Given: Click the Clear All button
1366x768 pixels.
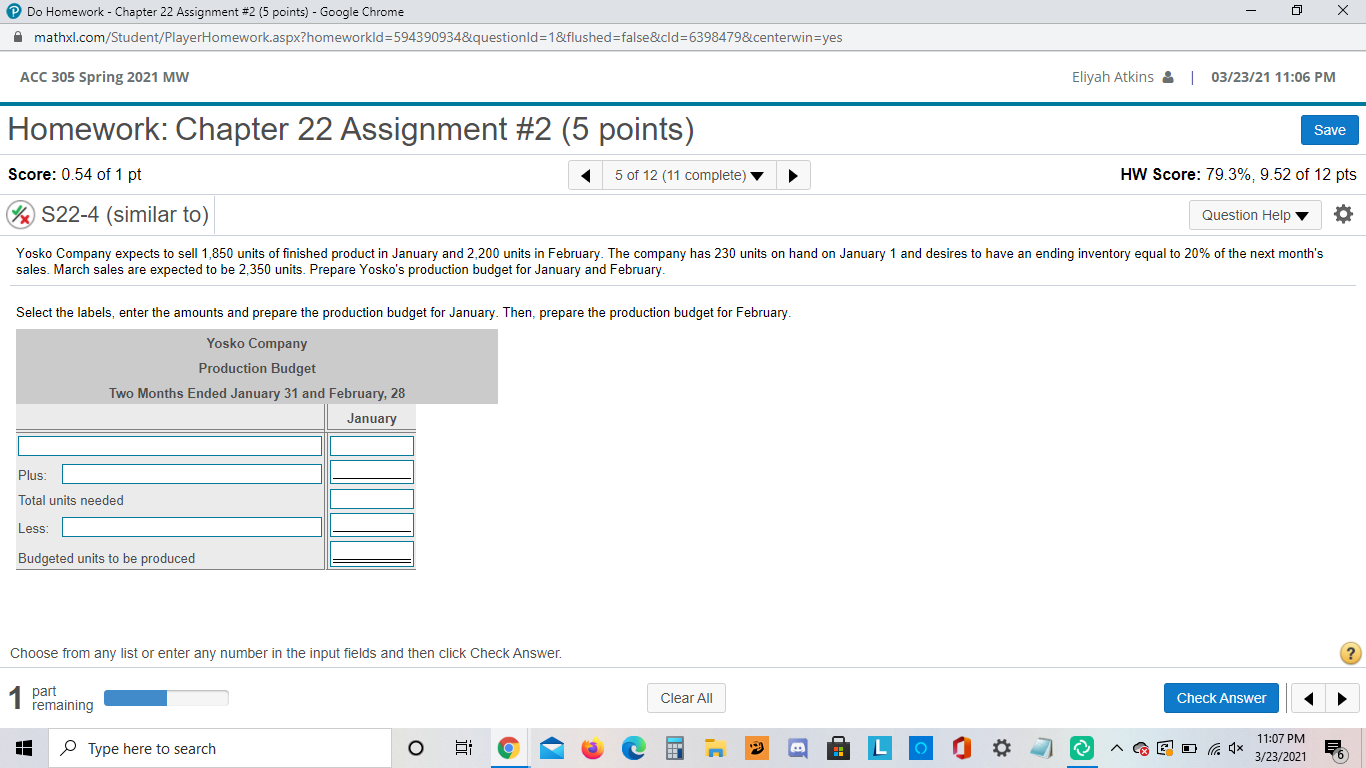Looking at the screenshot, I should (x=686, y=697).
